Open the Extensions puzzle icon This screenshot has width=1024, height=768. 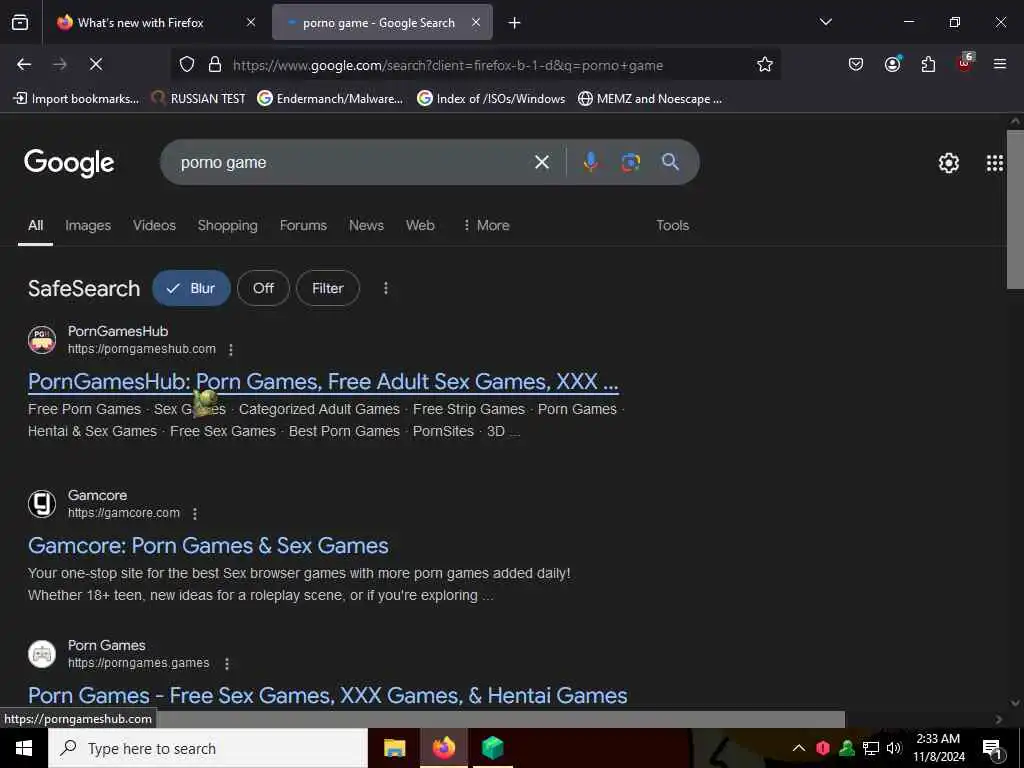coord(928,64)
